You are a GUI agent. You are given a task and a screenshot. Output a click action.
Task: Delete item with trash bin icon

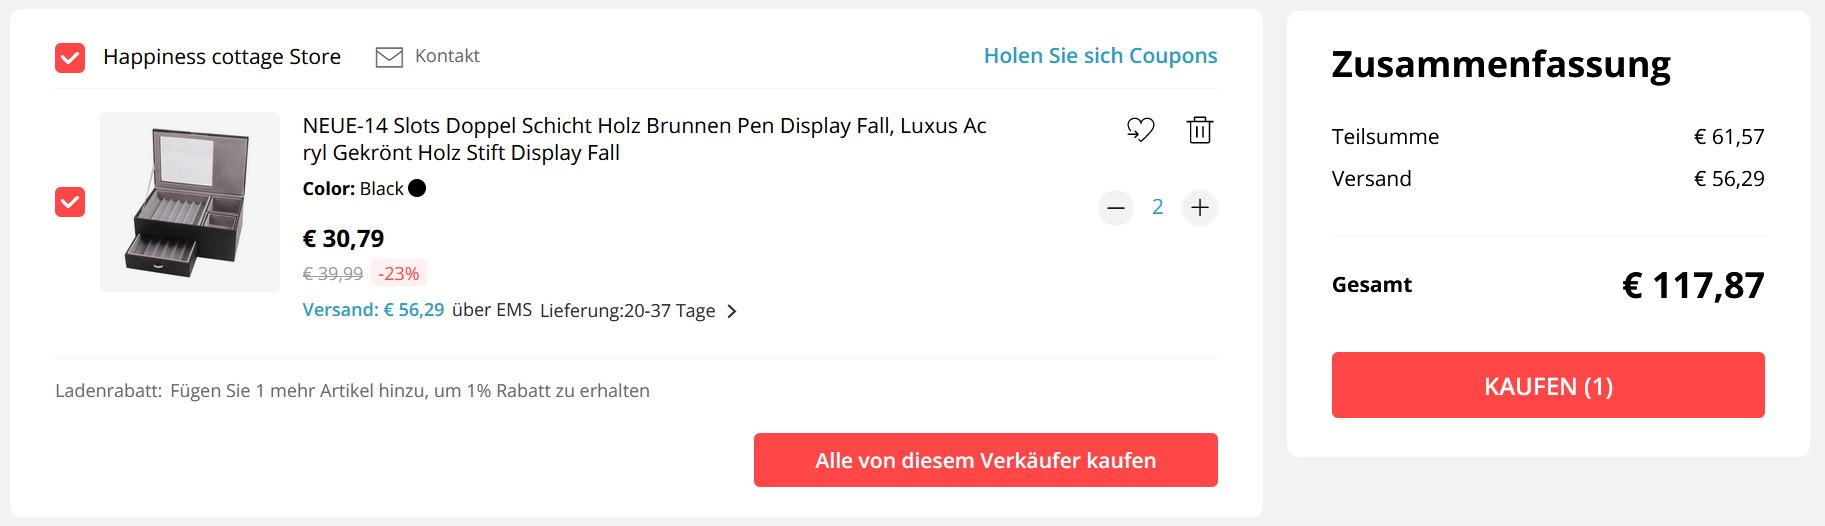(x=1200, y=130)
